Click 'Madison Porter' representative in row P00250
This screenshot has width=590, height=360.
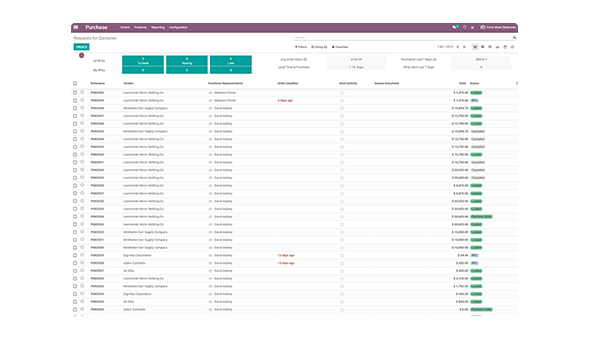(x=225, y=93)
